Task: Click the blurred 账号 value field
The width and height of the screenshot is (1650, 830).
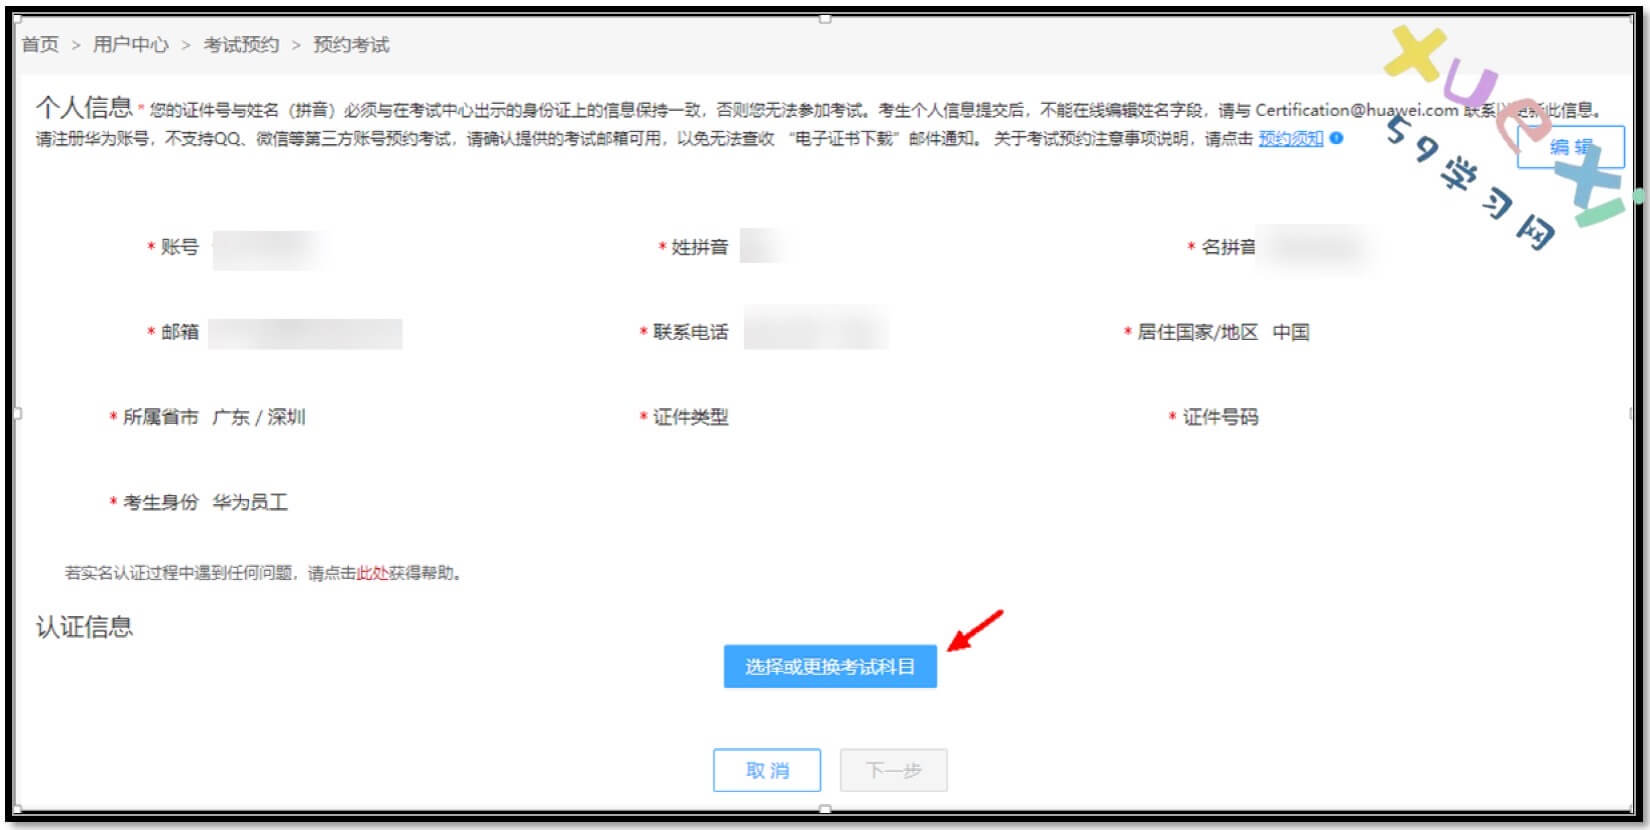Action: [268, 248]
